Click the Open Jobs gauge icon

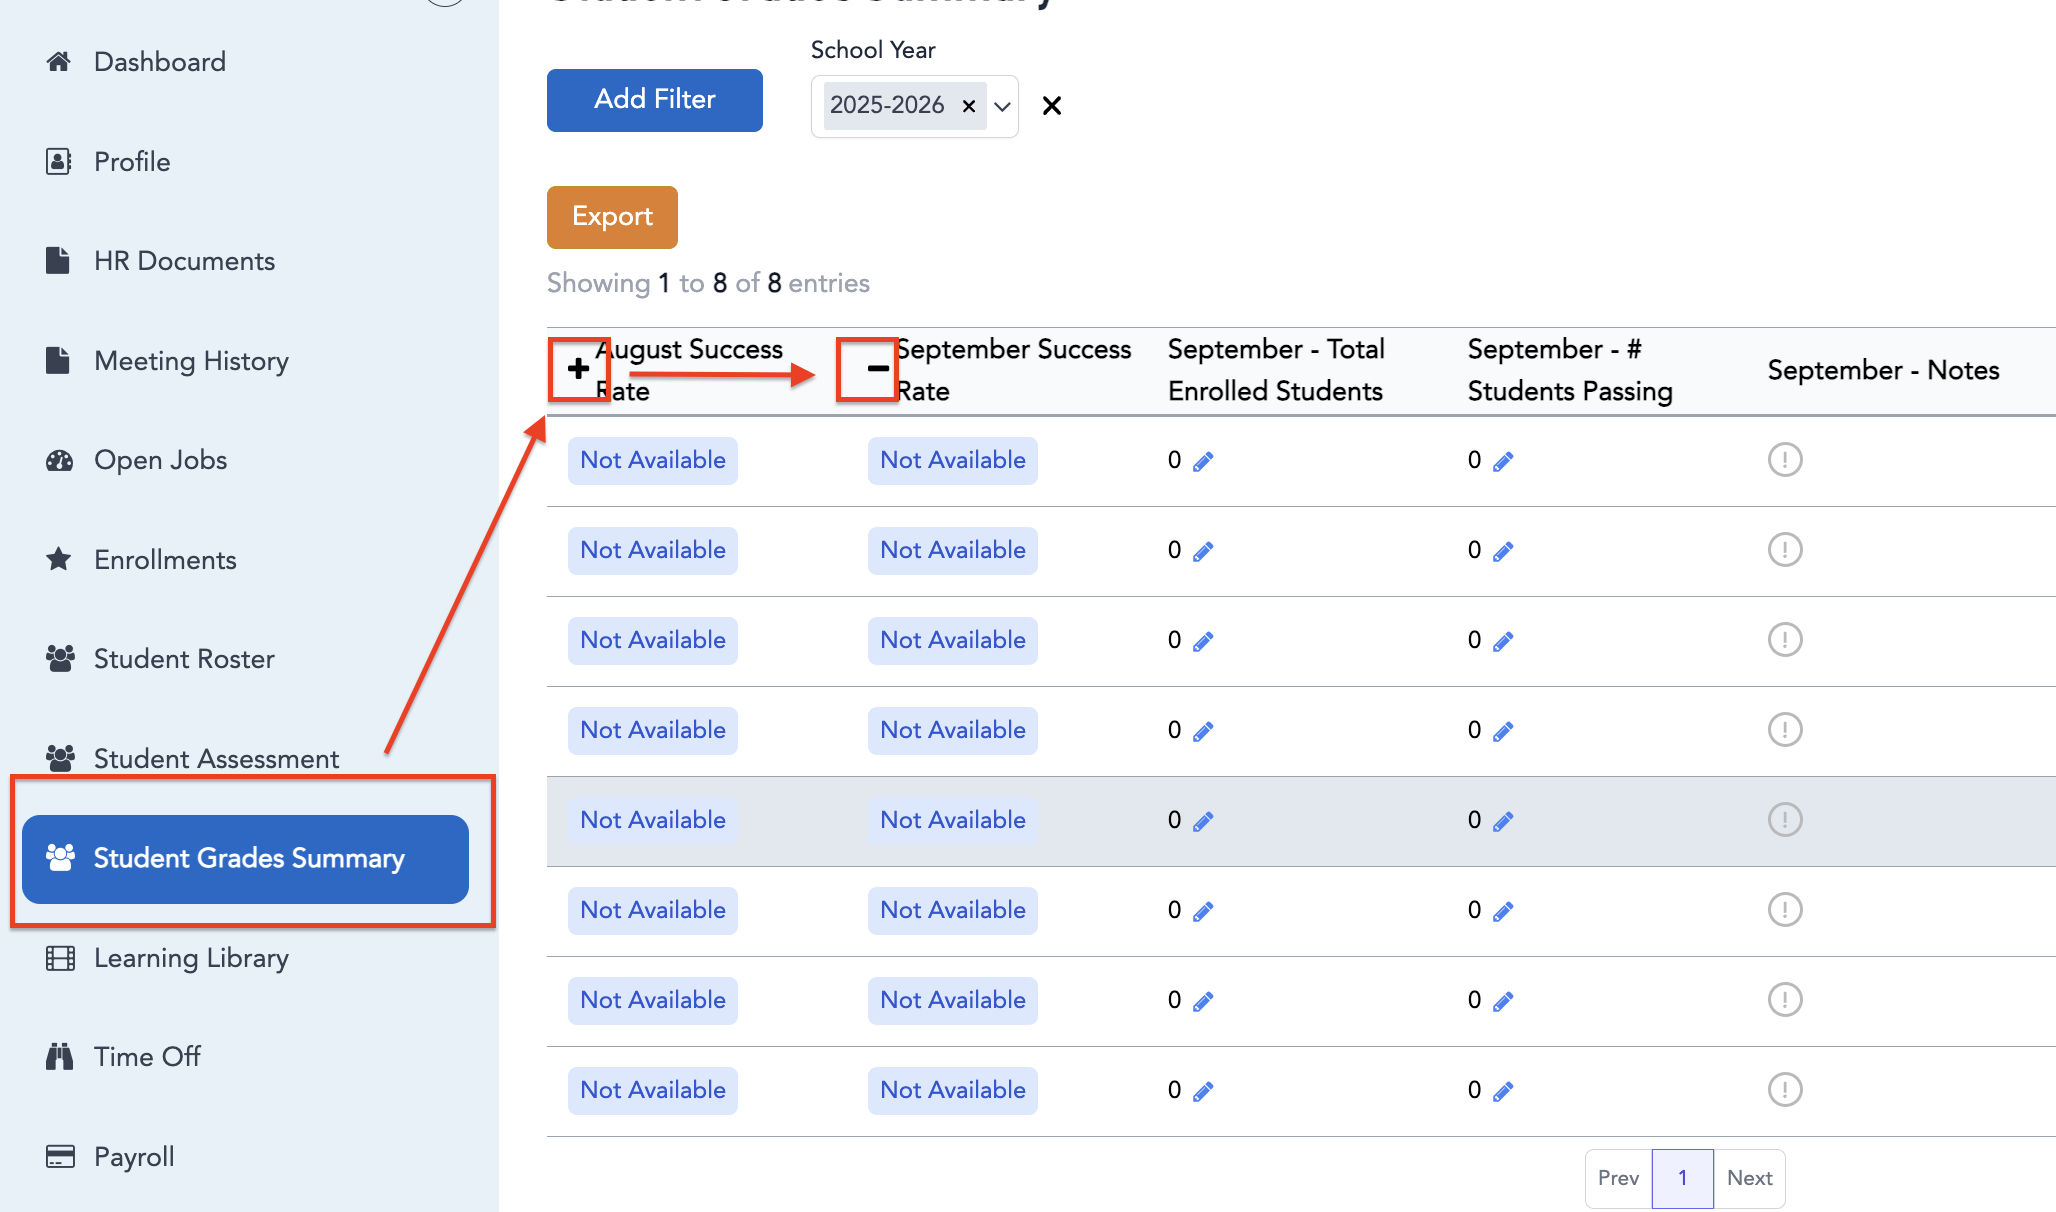click(x=59, y=460)
